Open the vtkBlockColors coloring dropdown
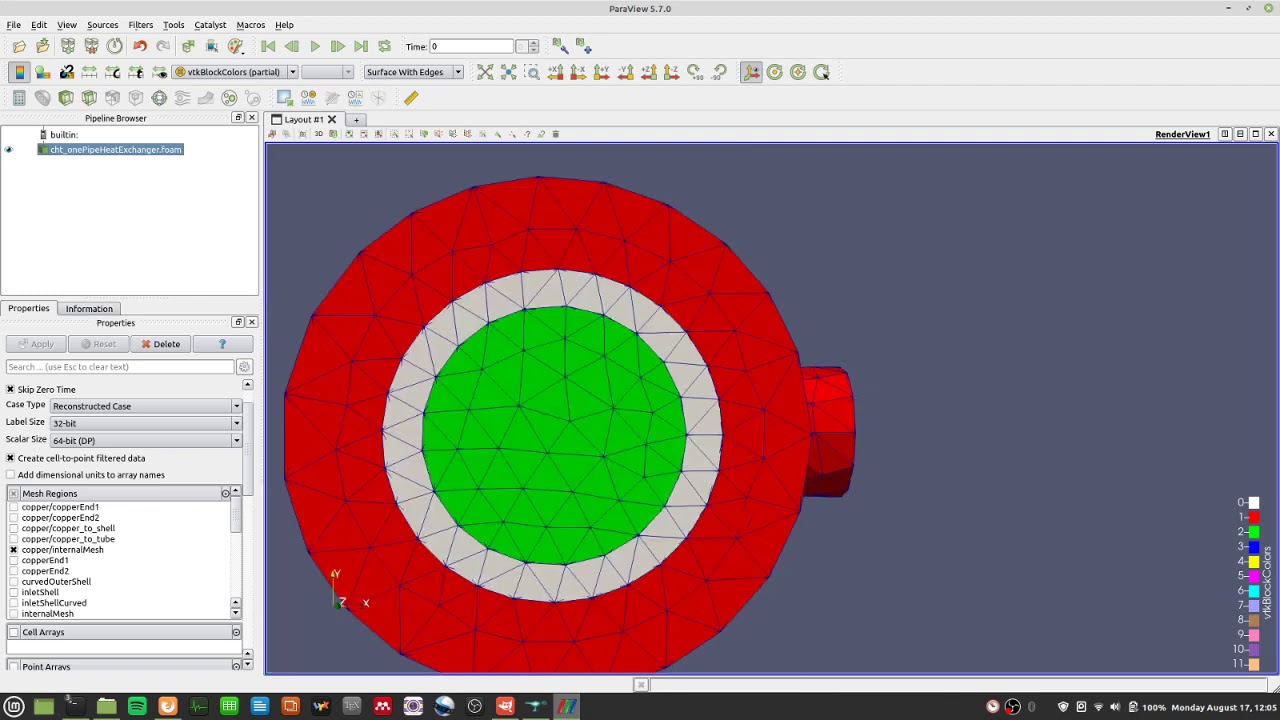Viewport: 1280px width, 720px height. [236, 72]
